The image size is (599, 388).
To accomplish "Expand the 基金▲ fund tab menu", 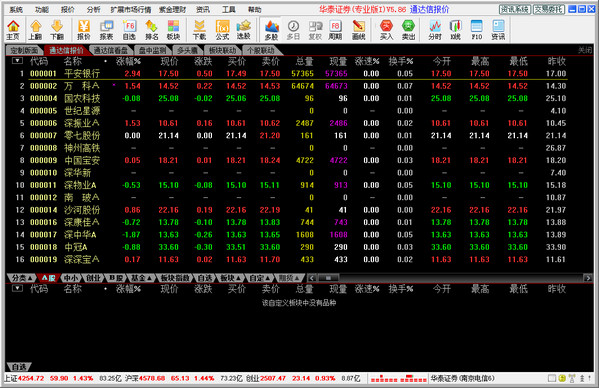I will click(142, 278).
